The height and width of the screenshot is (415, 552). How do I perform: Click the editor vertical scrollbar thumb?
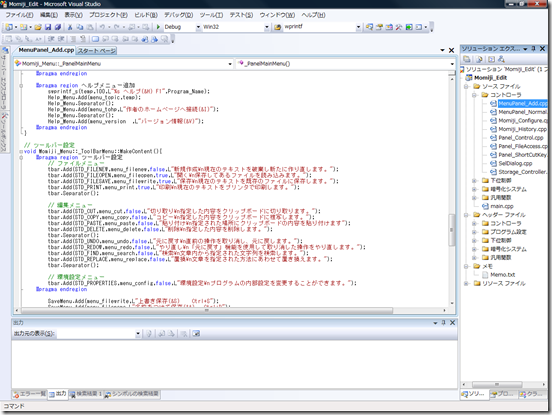point(452,230)
